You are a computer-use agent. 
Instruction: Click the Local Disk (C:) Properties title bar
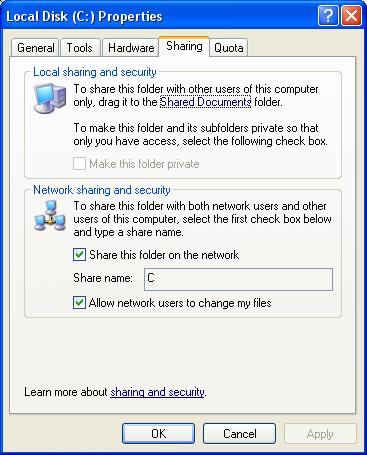point(160,16)
